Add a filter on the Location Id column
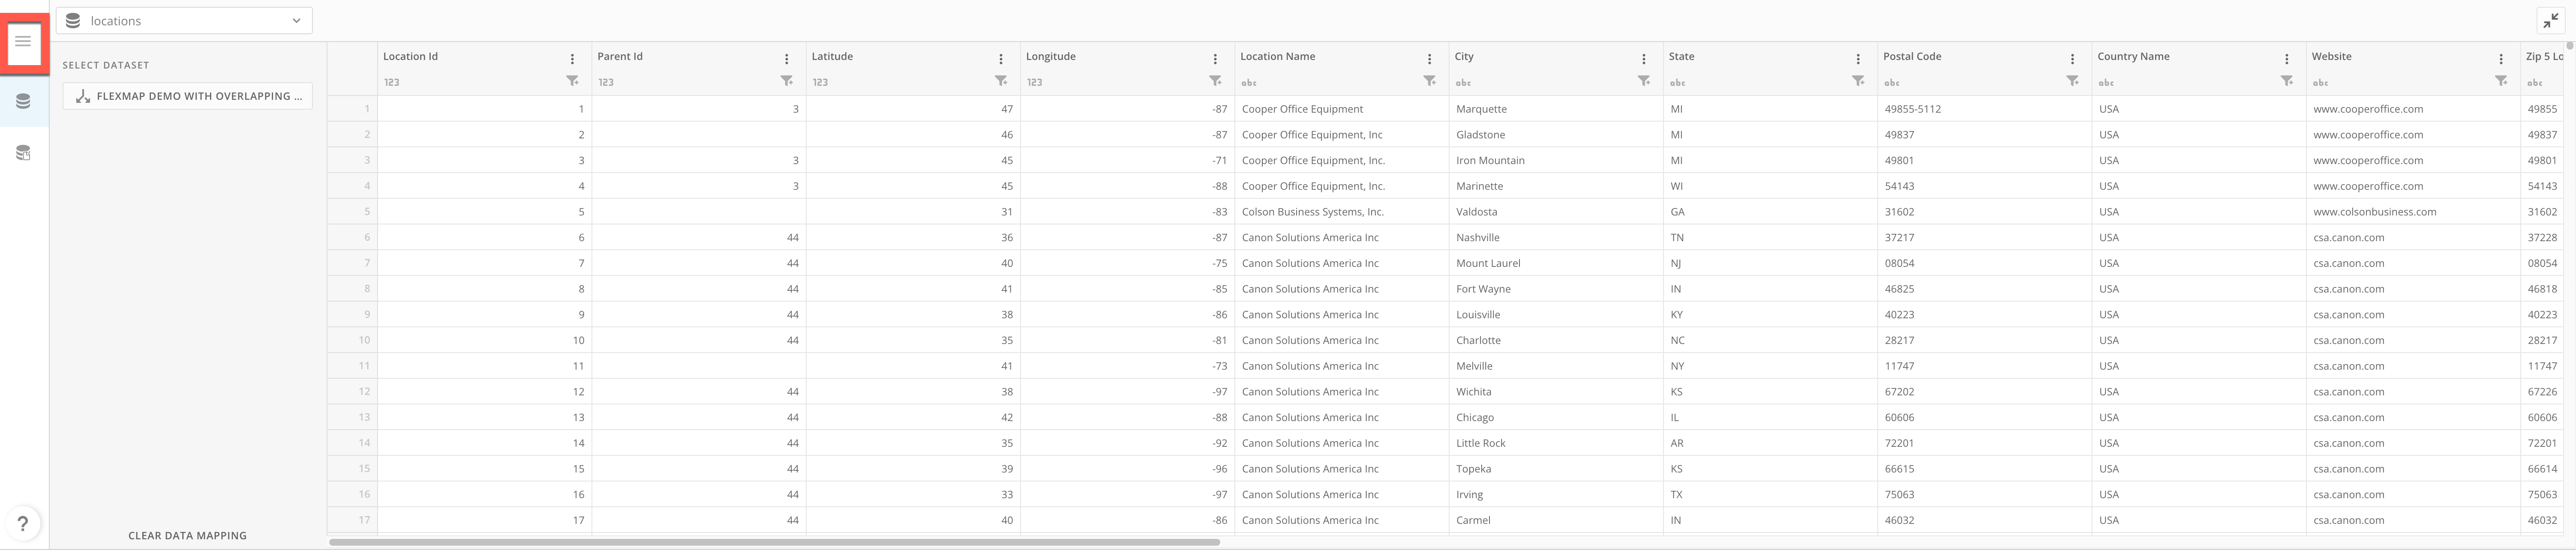This screenshot has height=550, width=2576. coord(572,81)
